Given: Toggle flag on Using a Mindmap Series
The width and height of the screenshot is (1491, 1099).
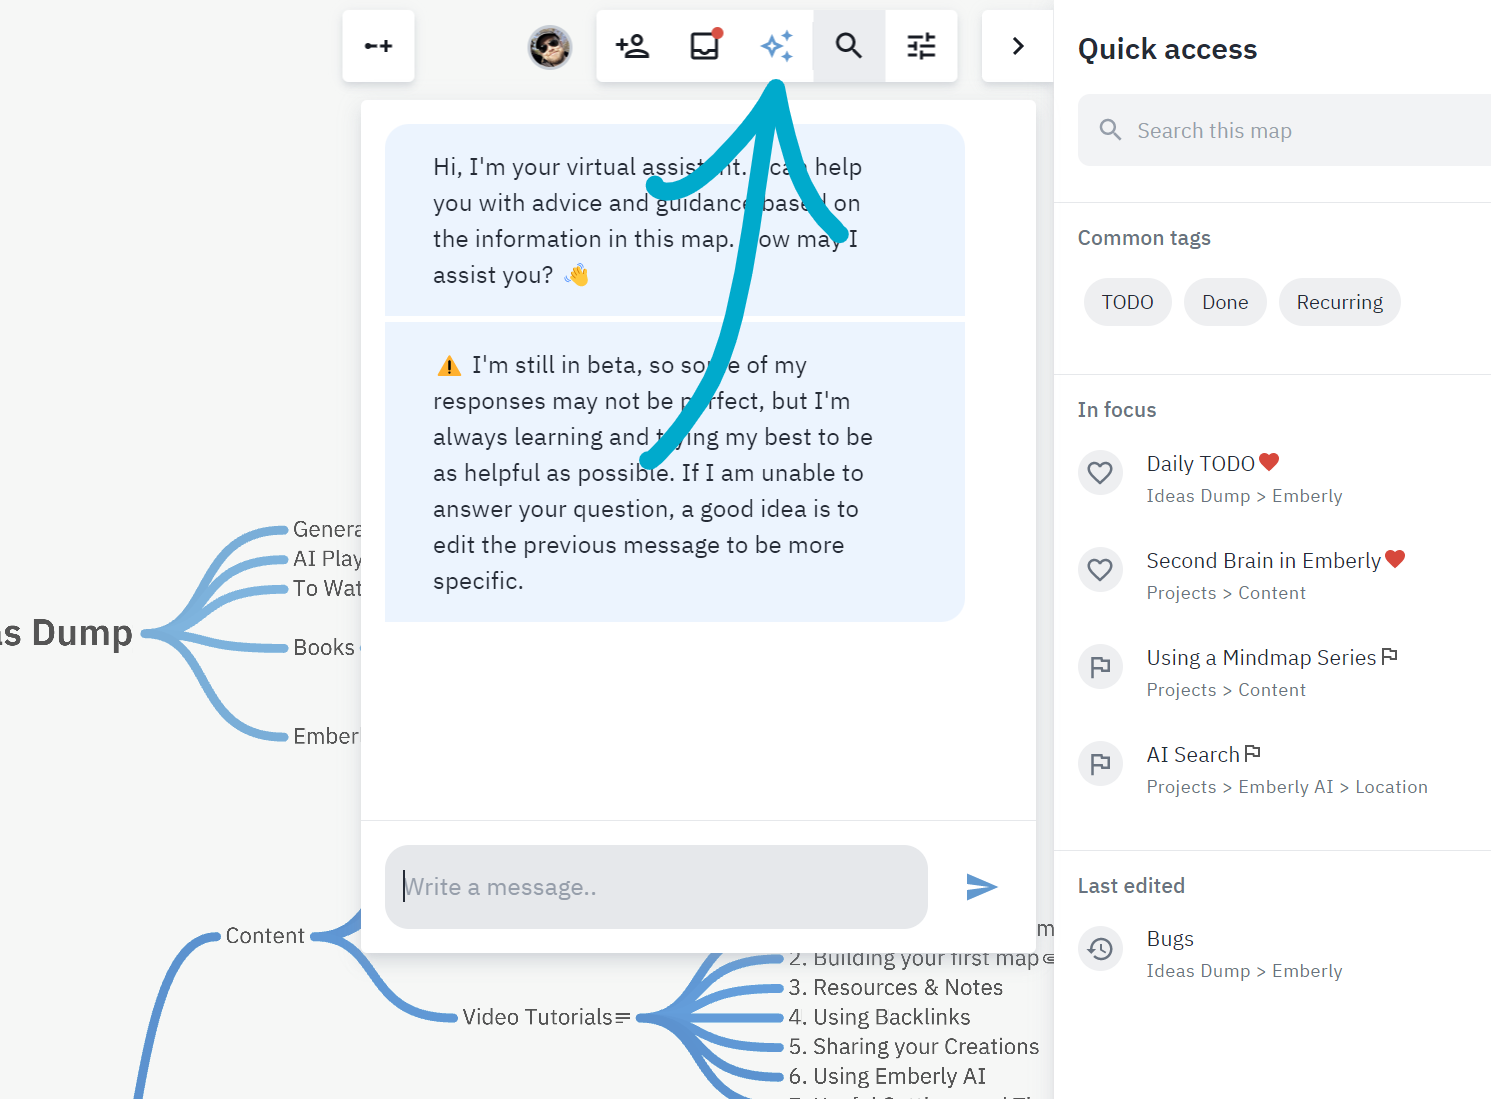Looking at the screenshot, I should click(x=1100, y=667).
